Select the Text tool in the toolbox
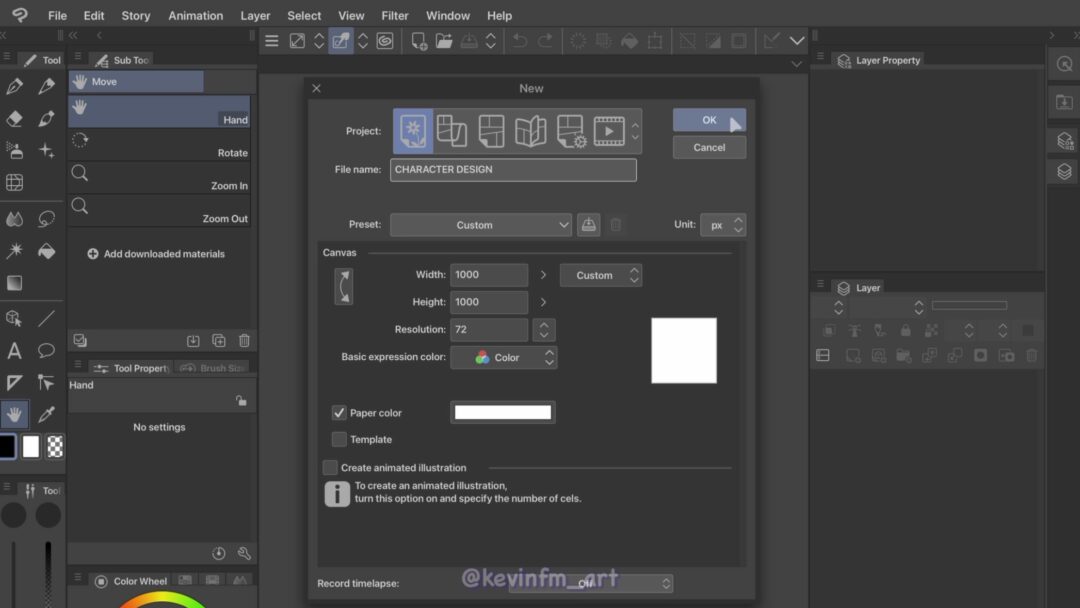 tap(14, 353)
